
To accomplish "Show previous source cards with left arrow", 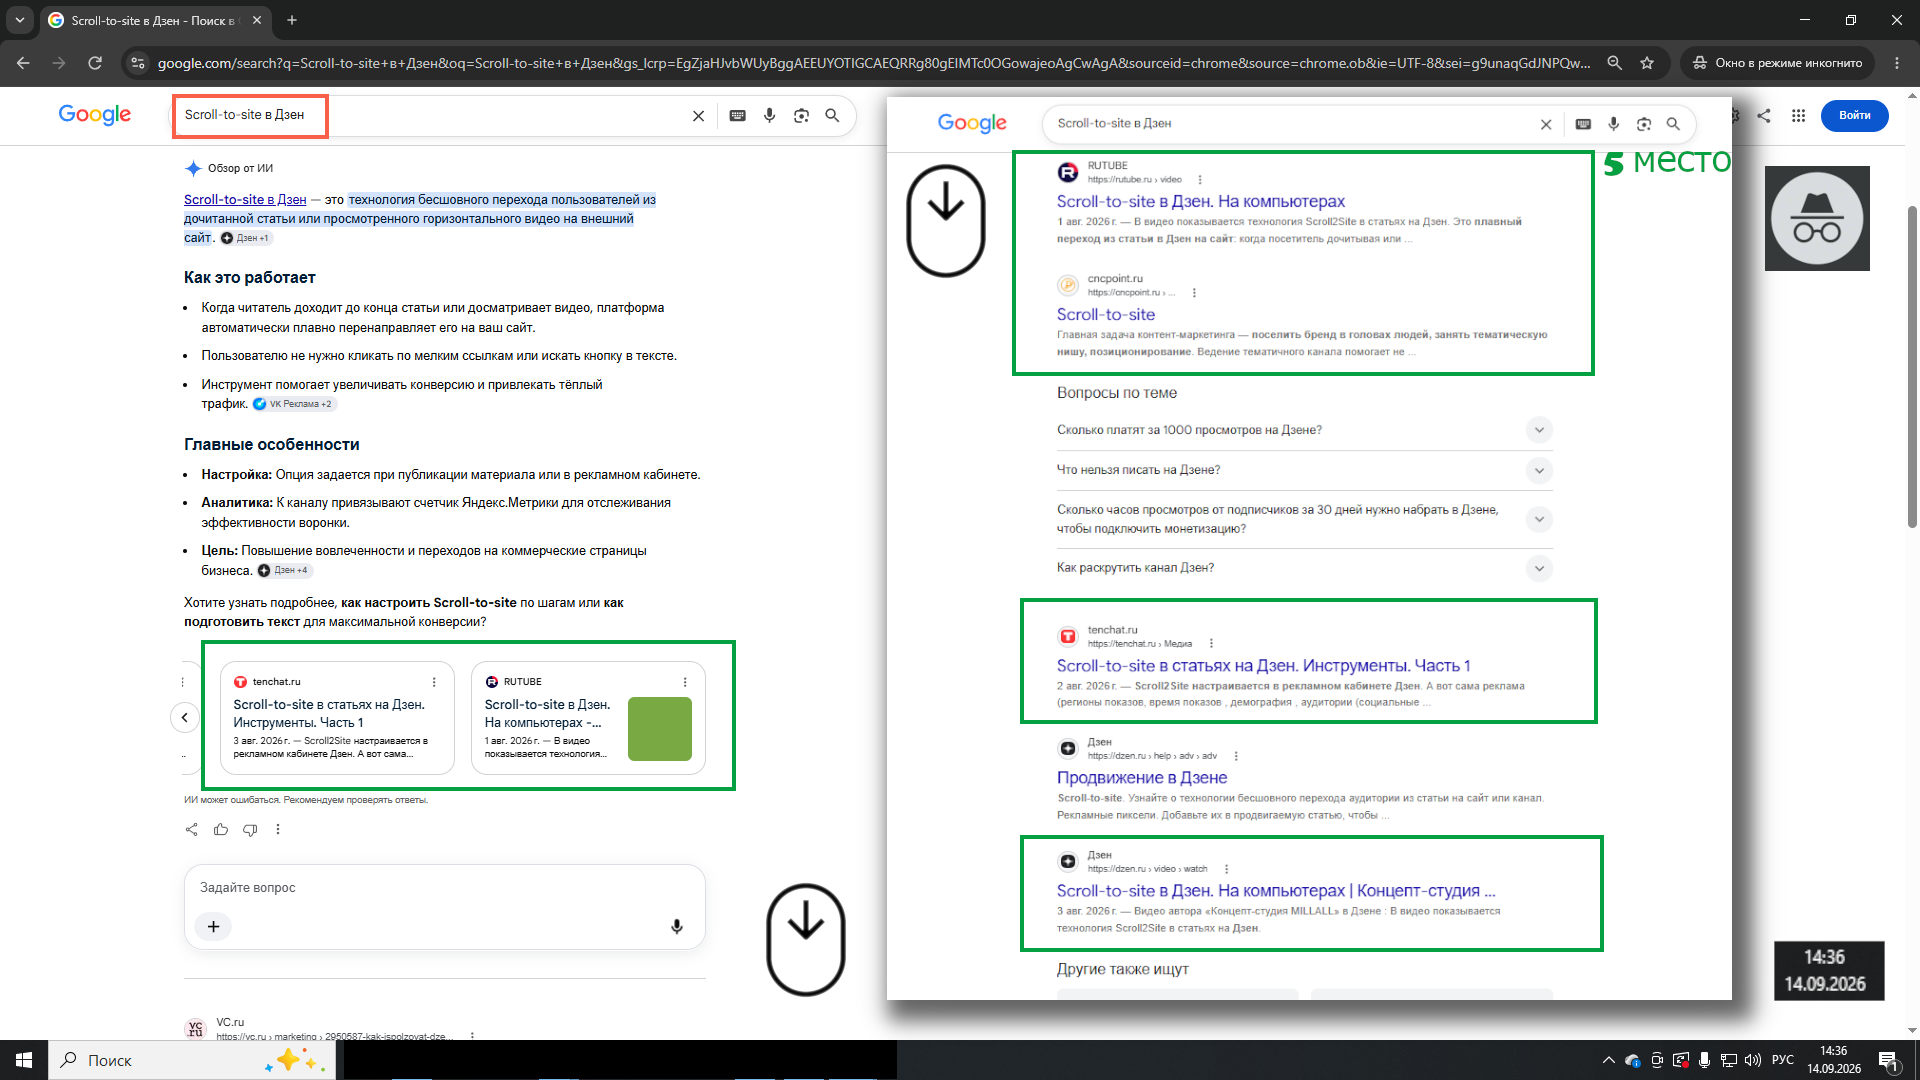I will (x=185, y=717).
